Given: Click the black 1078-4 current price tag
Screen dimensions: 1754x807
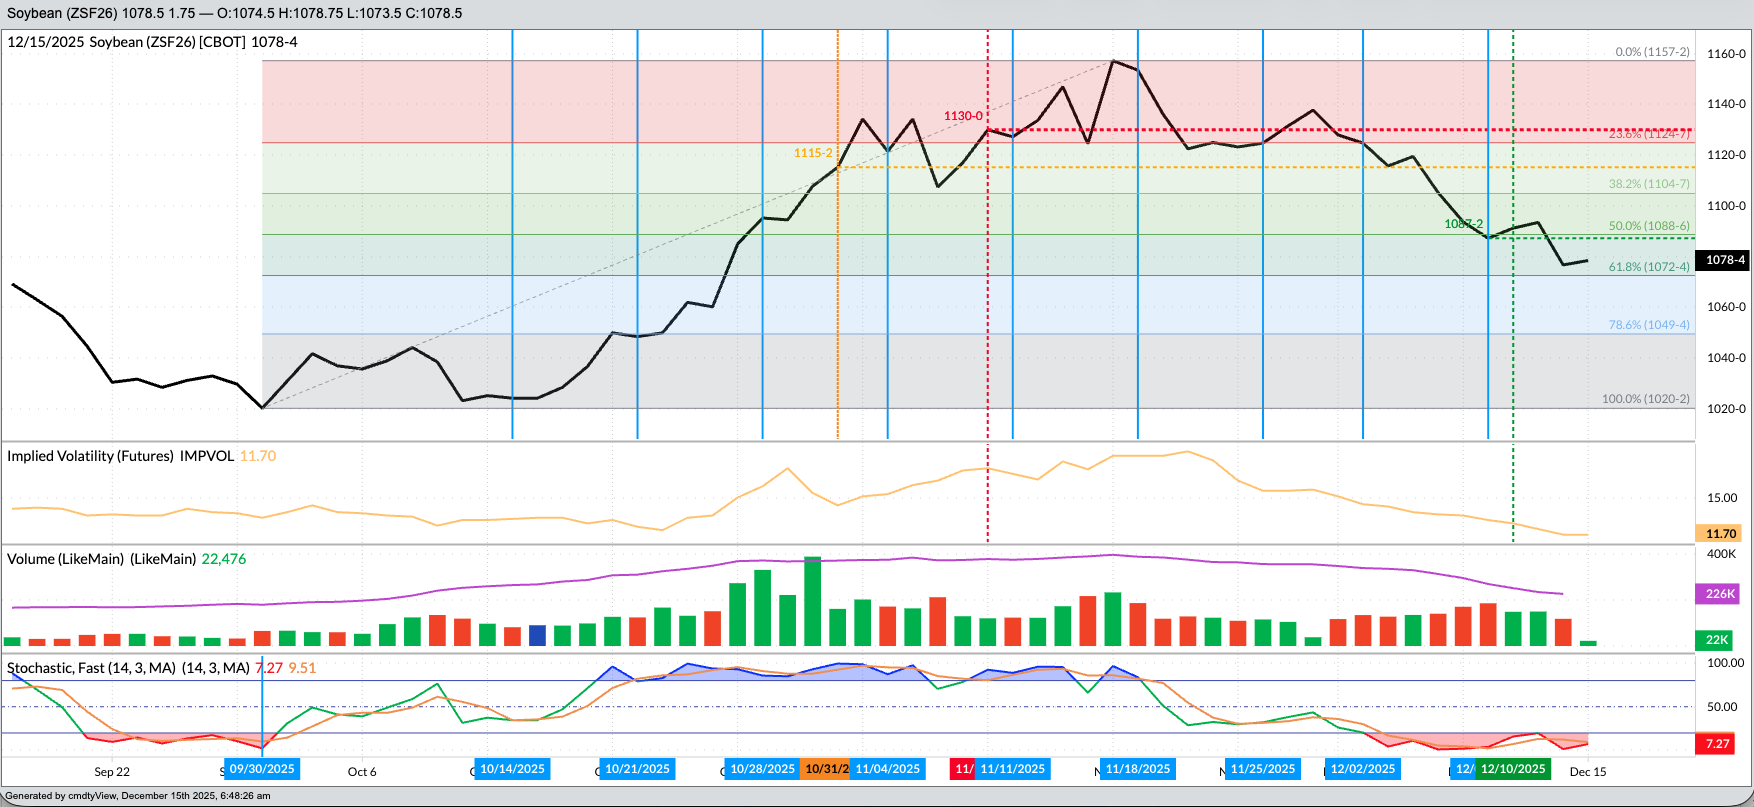Looking at the screenshot, I should click(x=1724, y=260).
